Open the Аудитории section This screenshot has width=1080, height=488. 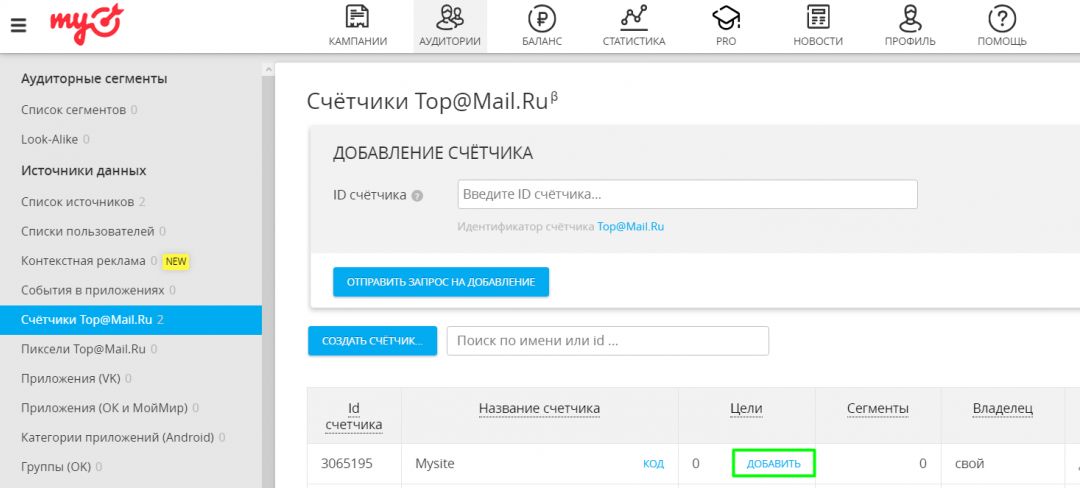click(x=450, y=26)
